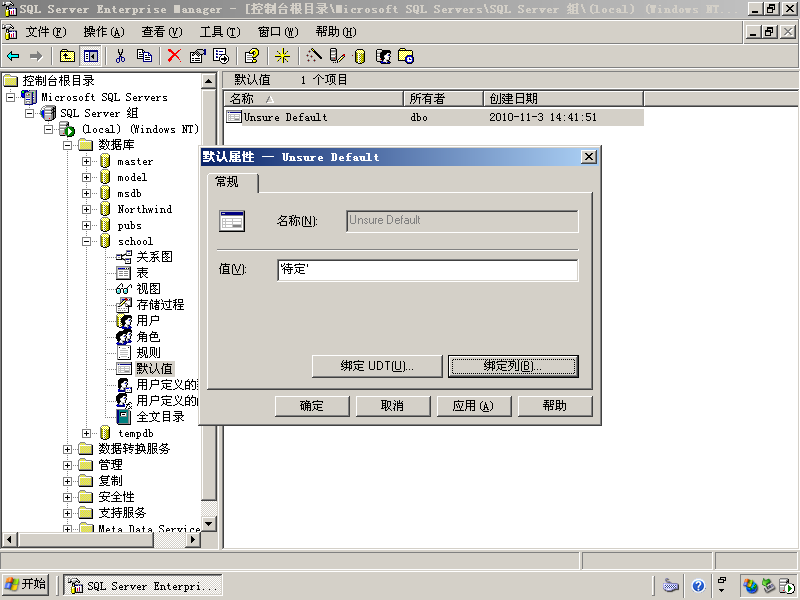Sort by the 所有者 column header
The width and height of the screenshot is (800, 600).
(x=443, y=98)
